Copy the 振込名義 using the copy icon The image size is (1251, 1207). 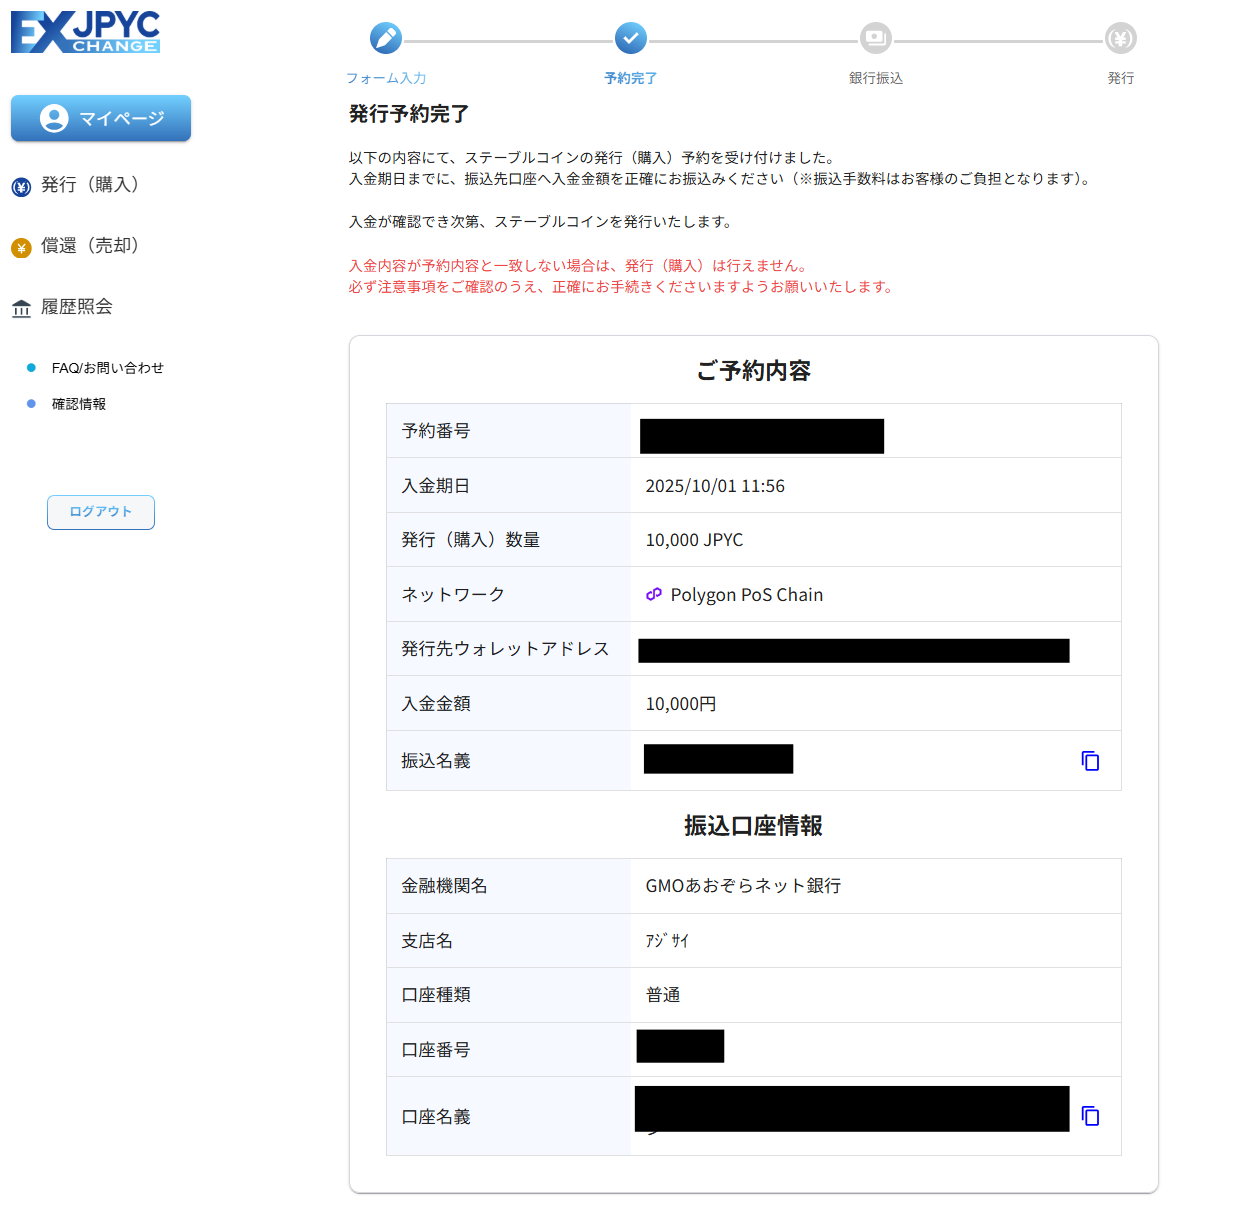pyautogui.click(x=1090, y=760)
